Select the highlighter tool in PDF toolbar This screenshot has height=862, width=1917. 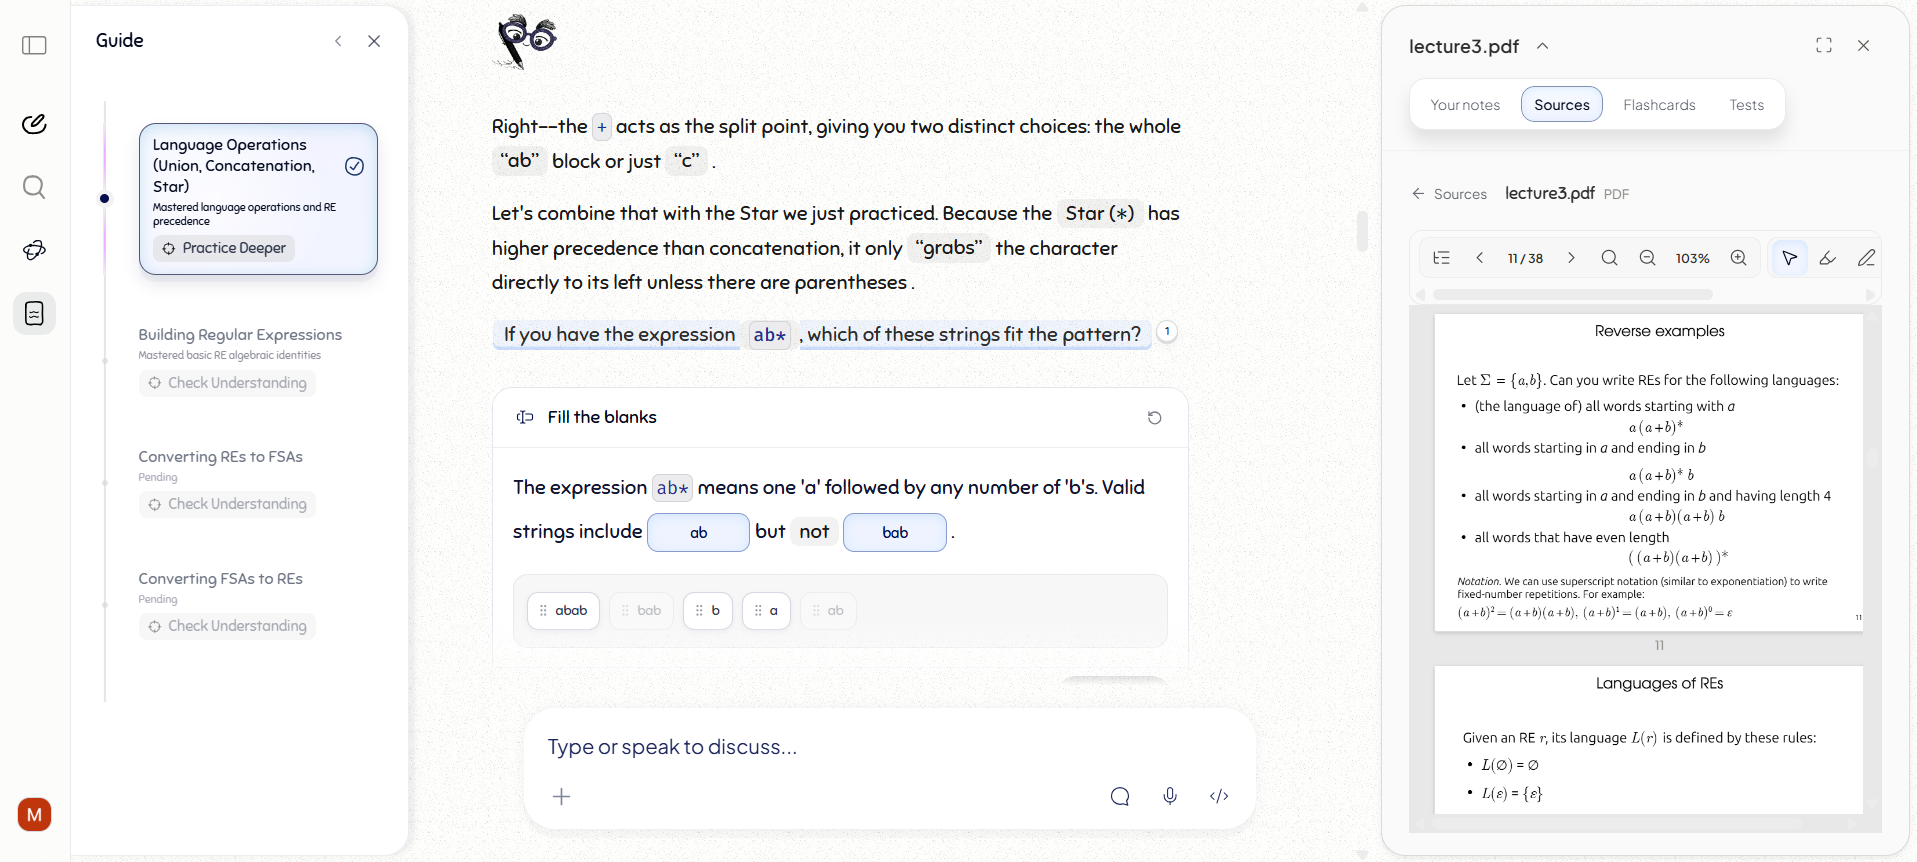pos(1828,258)
